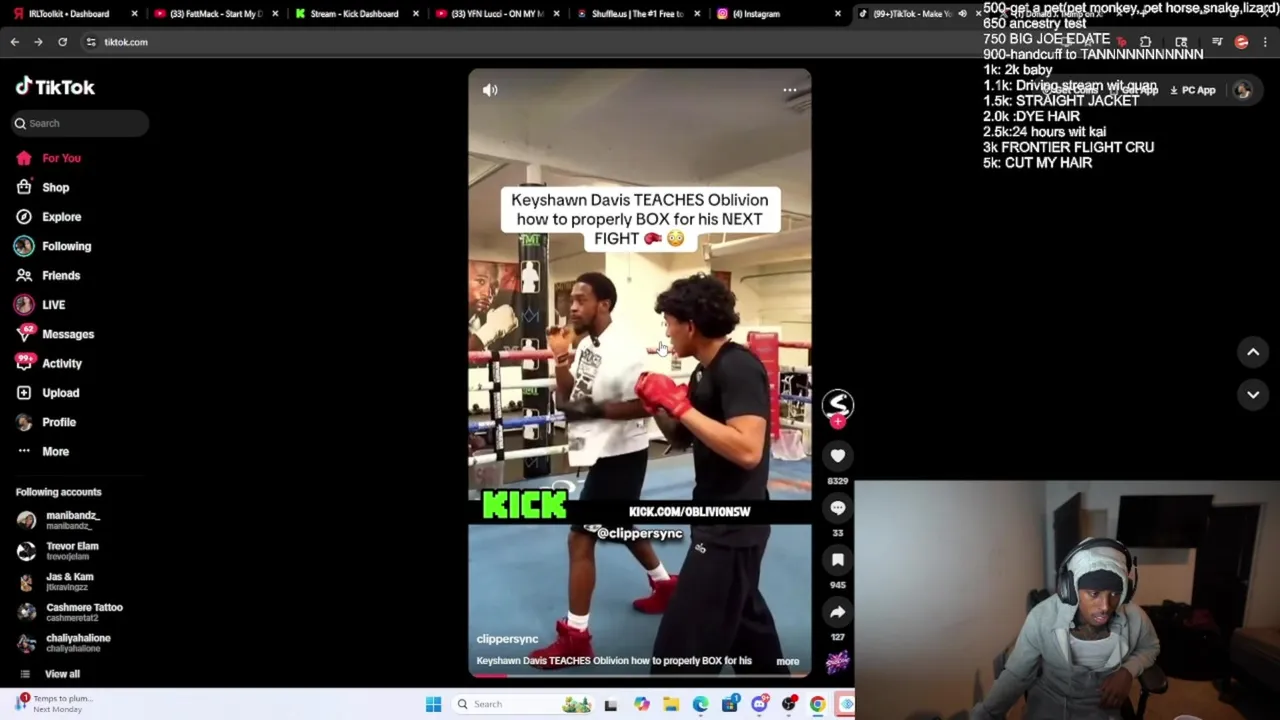Open Microsoft Edge from the taskbar
1280x720 pixels.
pos(701,704)
